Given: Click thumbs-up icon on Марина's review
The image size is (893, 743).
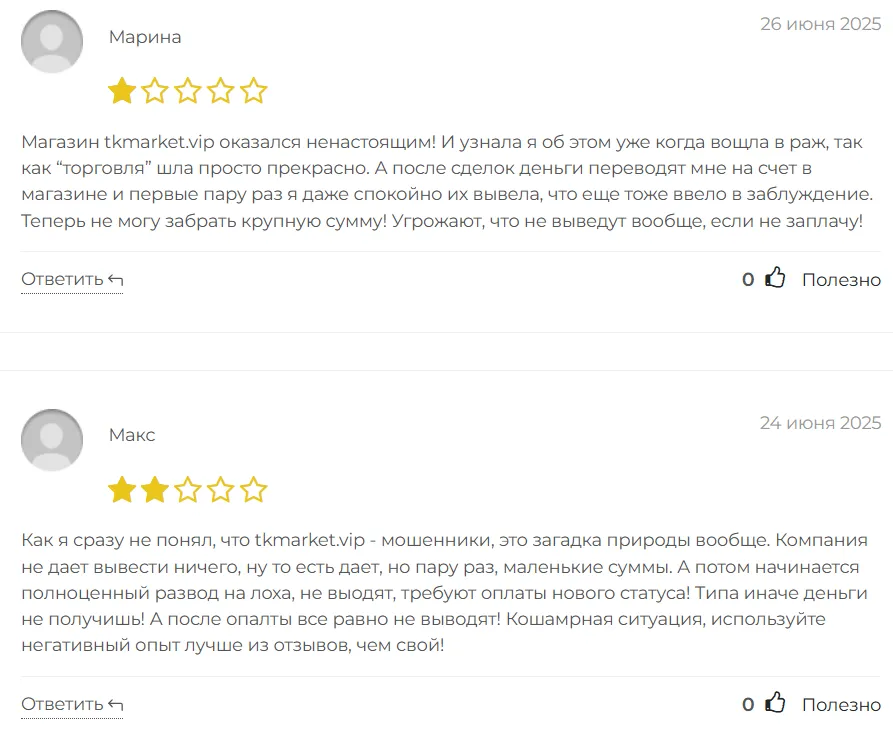Looking at the screenshot, I should 775,279.
